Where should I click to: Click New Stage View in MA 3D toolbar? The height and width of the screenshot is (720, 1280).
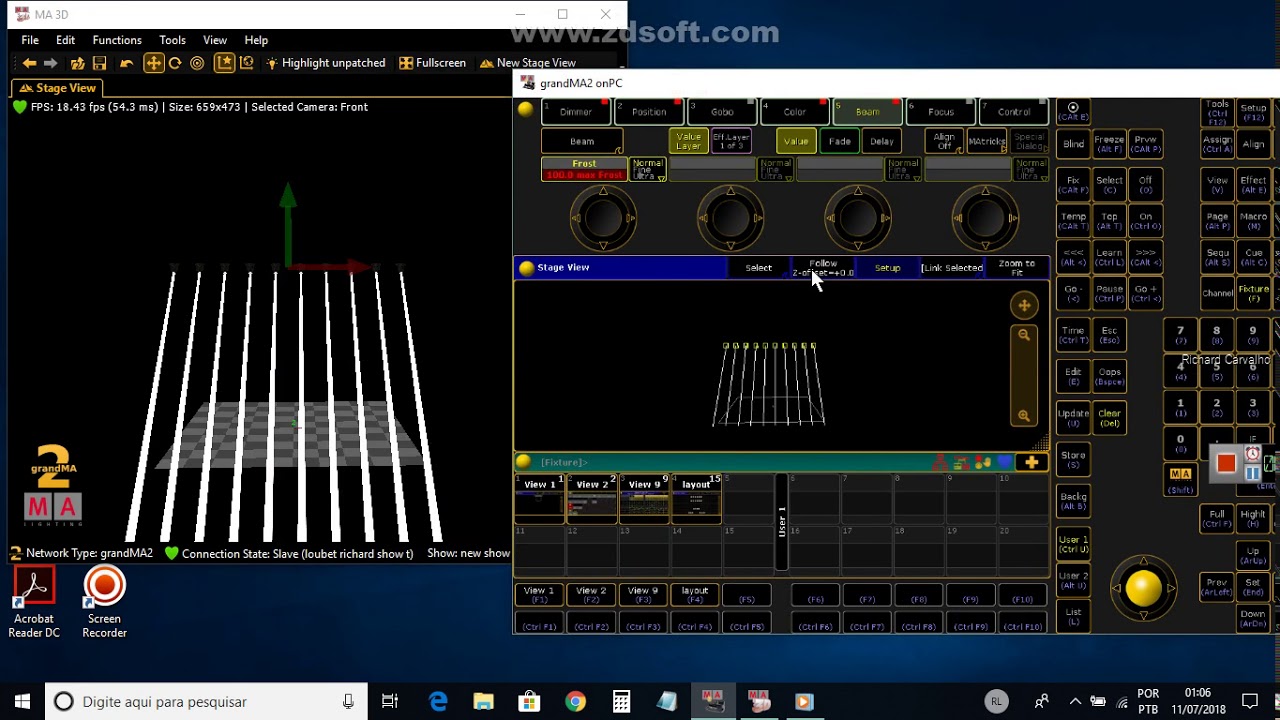tap(527, 63)
